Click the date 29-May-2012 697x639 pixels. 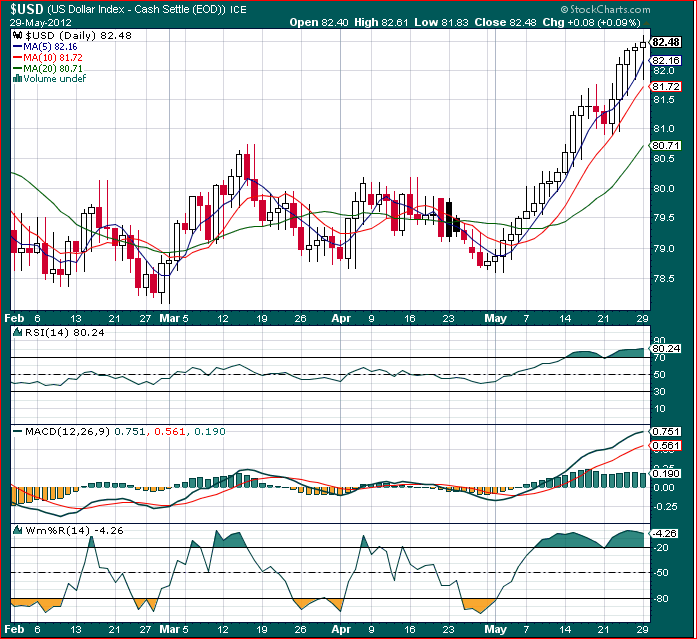[x=41, y=23]
